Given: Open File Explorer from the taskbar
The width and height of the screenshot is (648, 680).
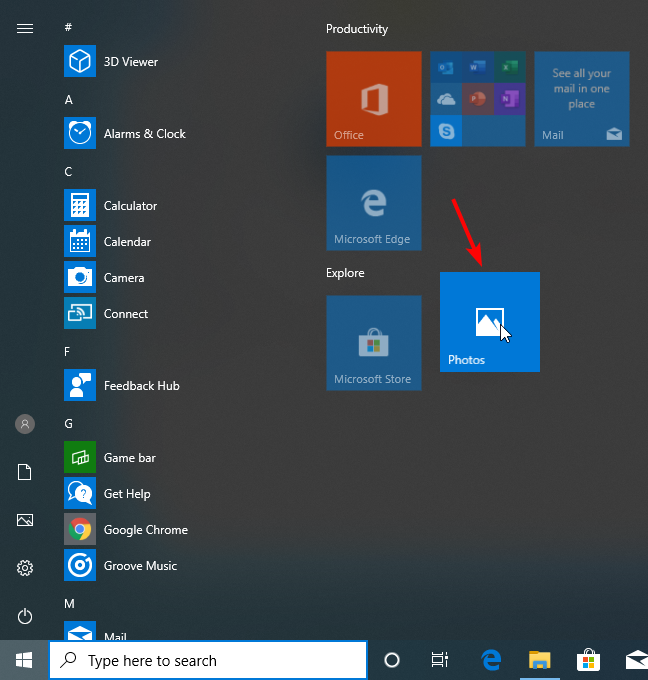Looking at the screenshot, I should [540, 660].
